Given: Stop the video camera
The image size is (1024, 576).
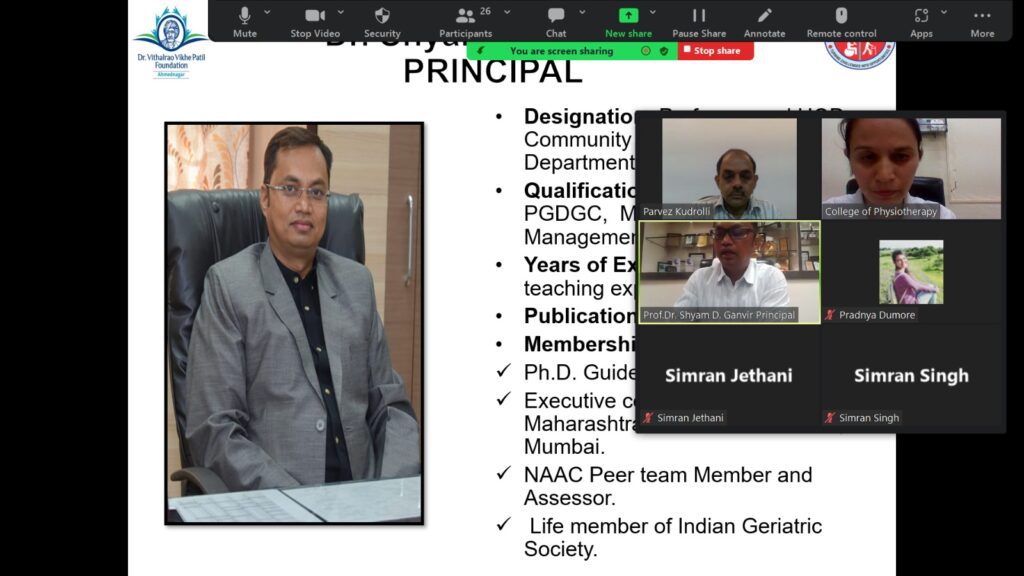Looking at the screenshot, I should pyautogui.click(x=315, y=21).
